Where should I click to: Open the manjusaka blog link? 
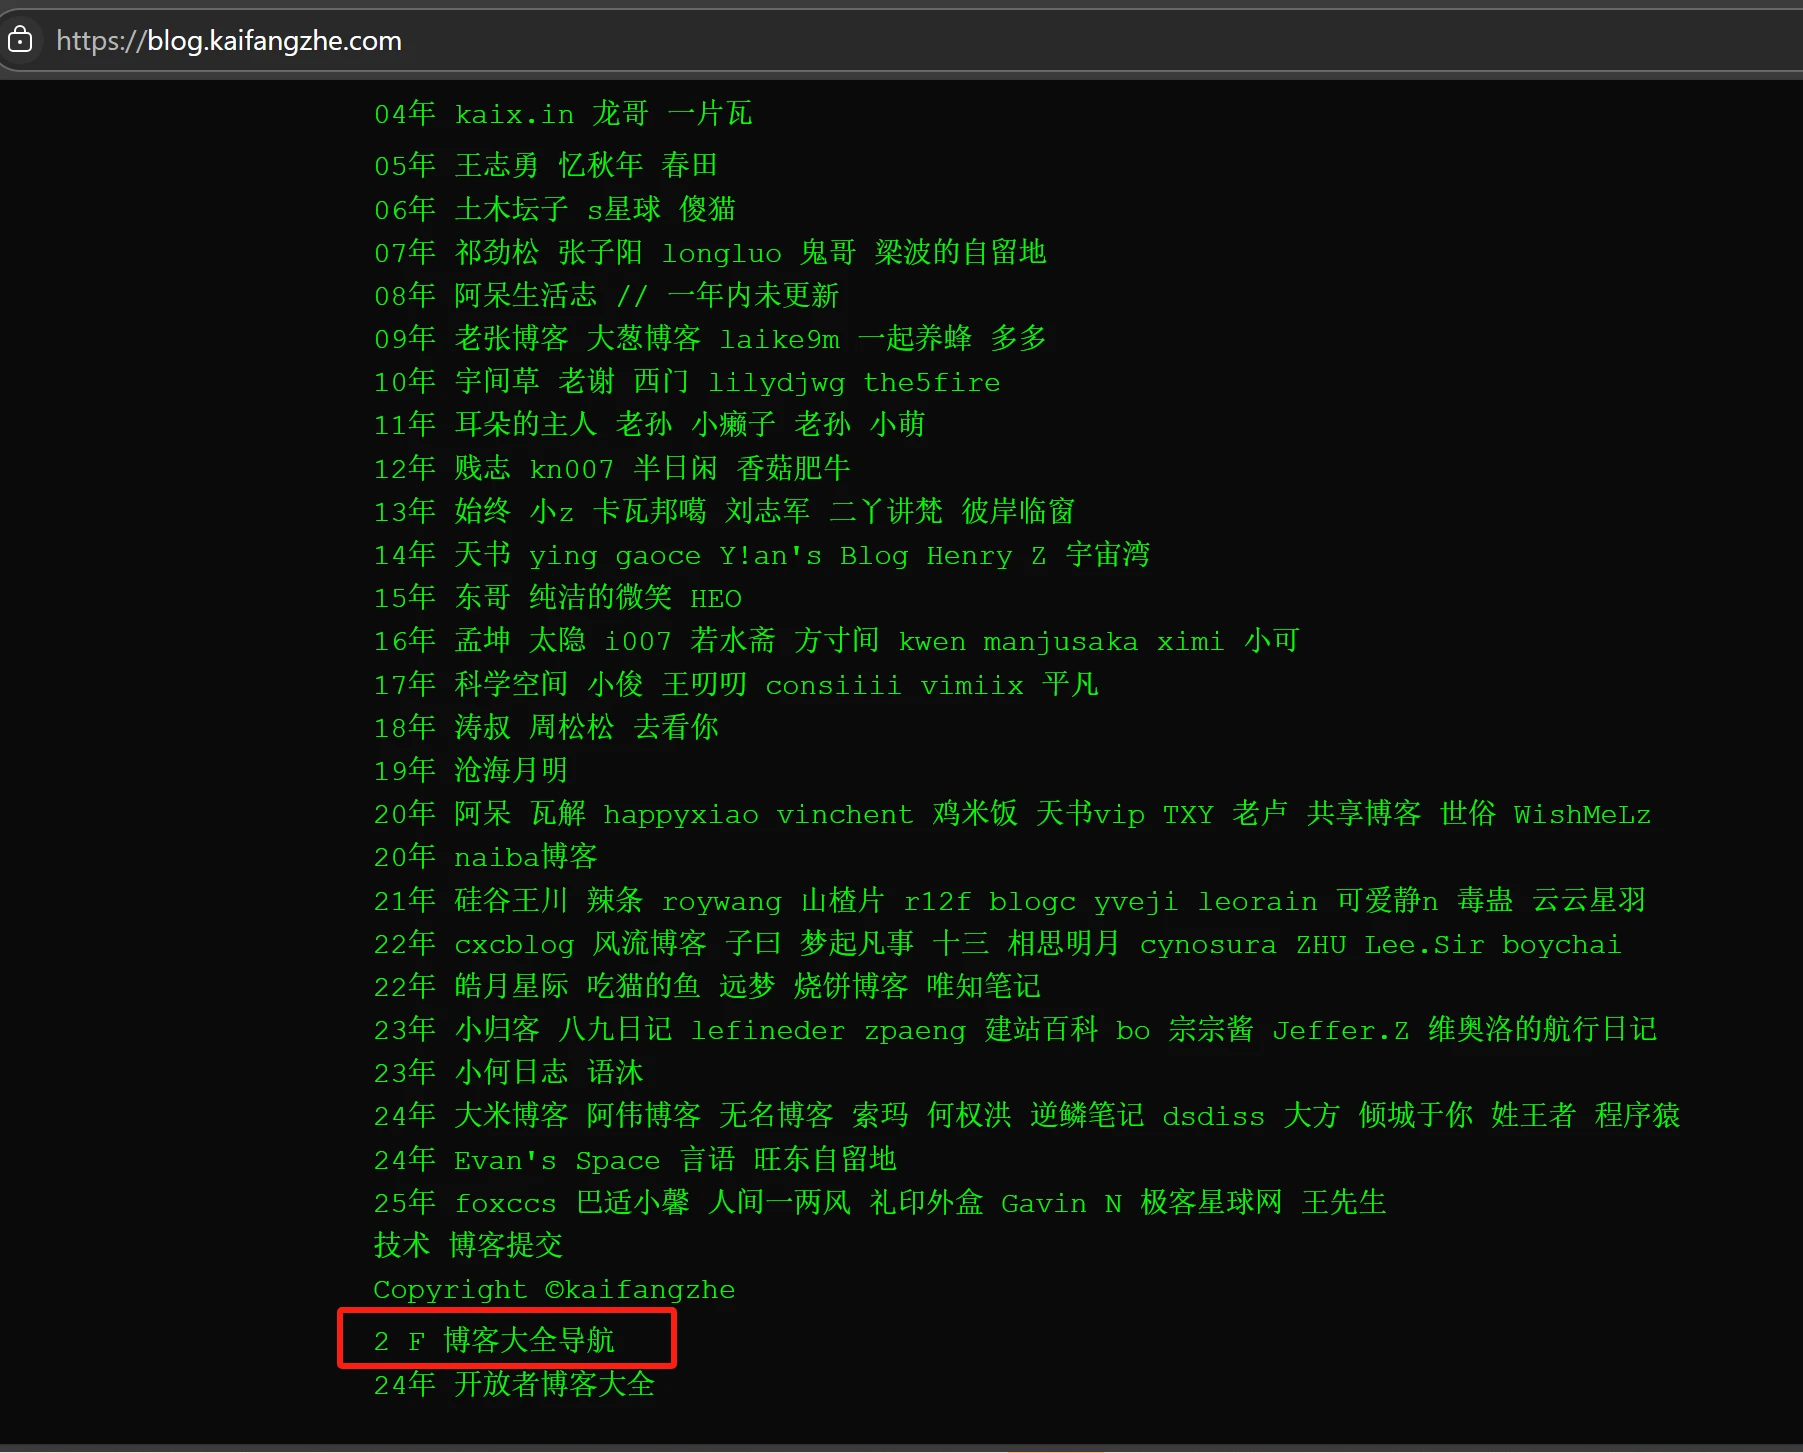(1060, 641)
